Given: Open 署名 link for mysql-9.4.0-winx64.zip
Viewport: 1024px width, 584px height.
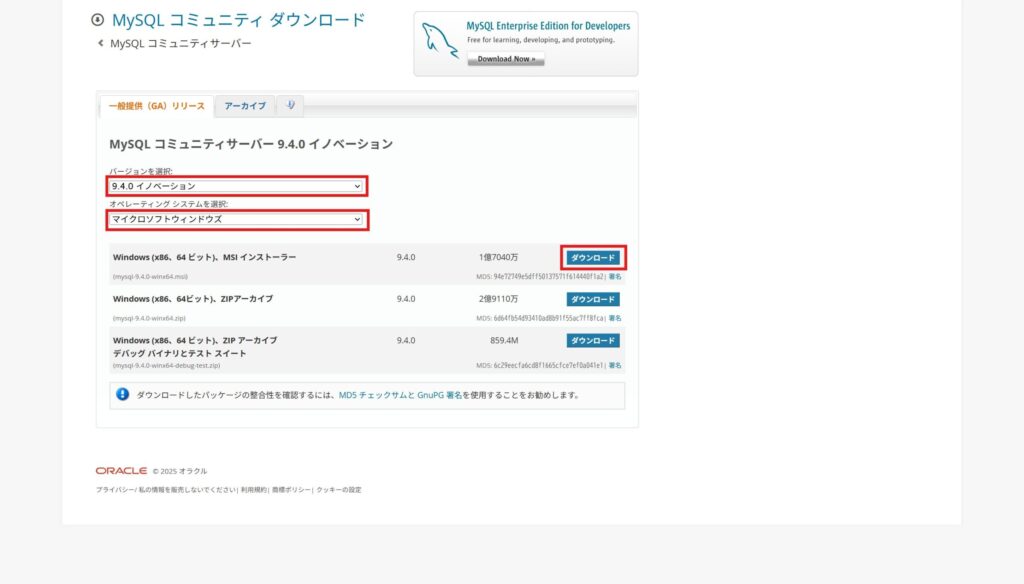Looking at the screenshot, I should pyautogui.click(x=615, y=318).
